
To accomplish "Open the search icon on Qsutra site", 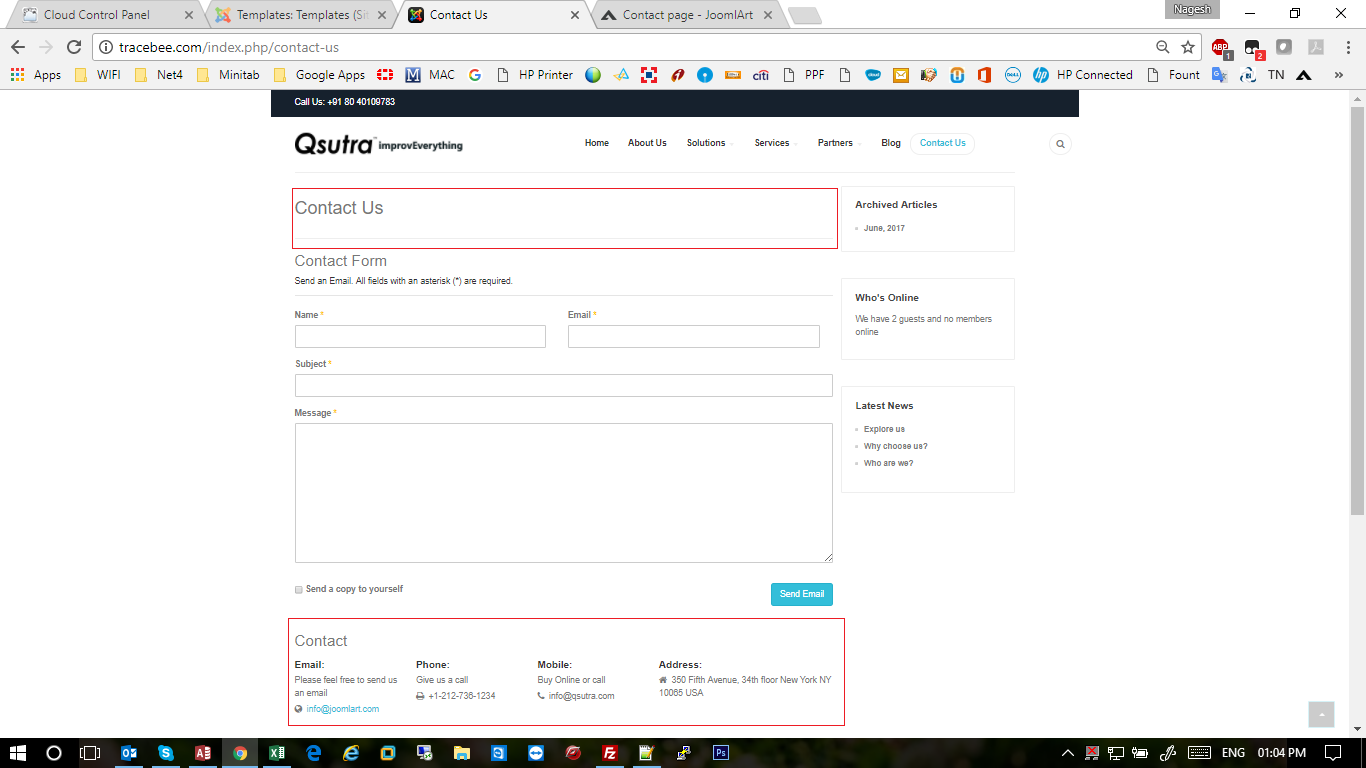I will [x=1060, y=144].
